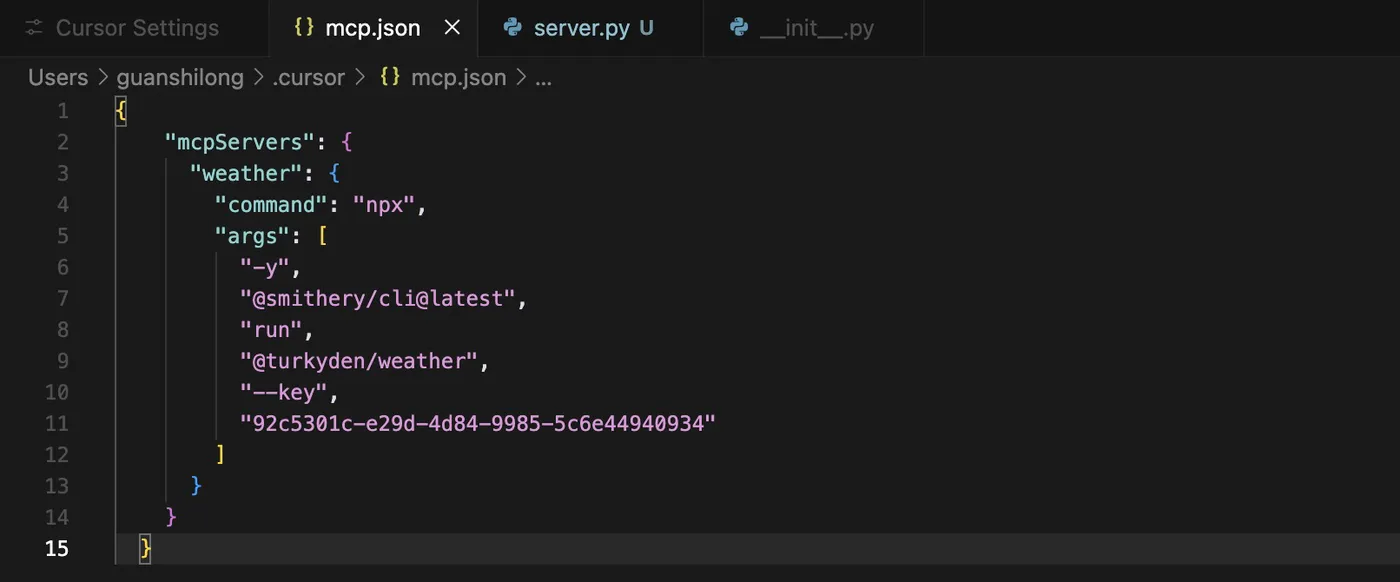Switch to the __init__.py tab
The height and width of the screenshot is (582, 1400).
[813, 28]
